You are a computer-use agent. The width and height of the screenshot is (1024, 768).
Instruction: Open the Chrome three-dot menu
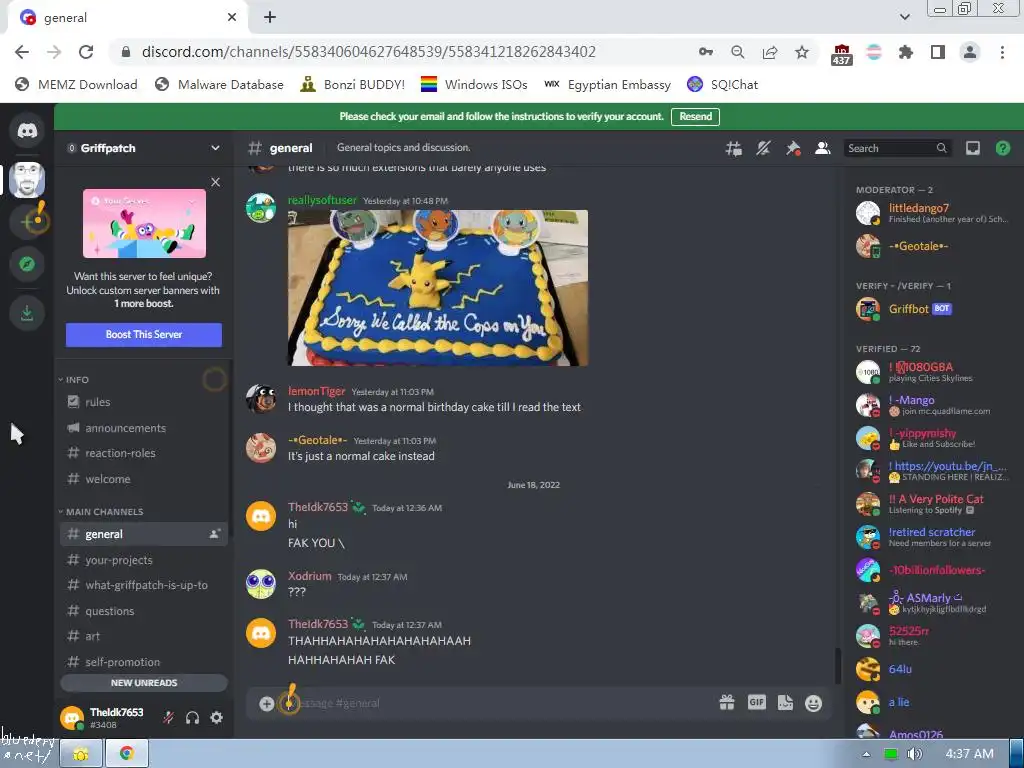[1002, 52]
